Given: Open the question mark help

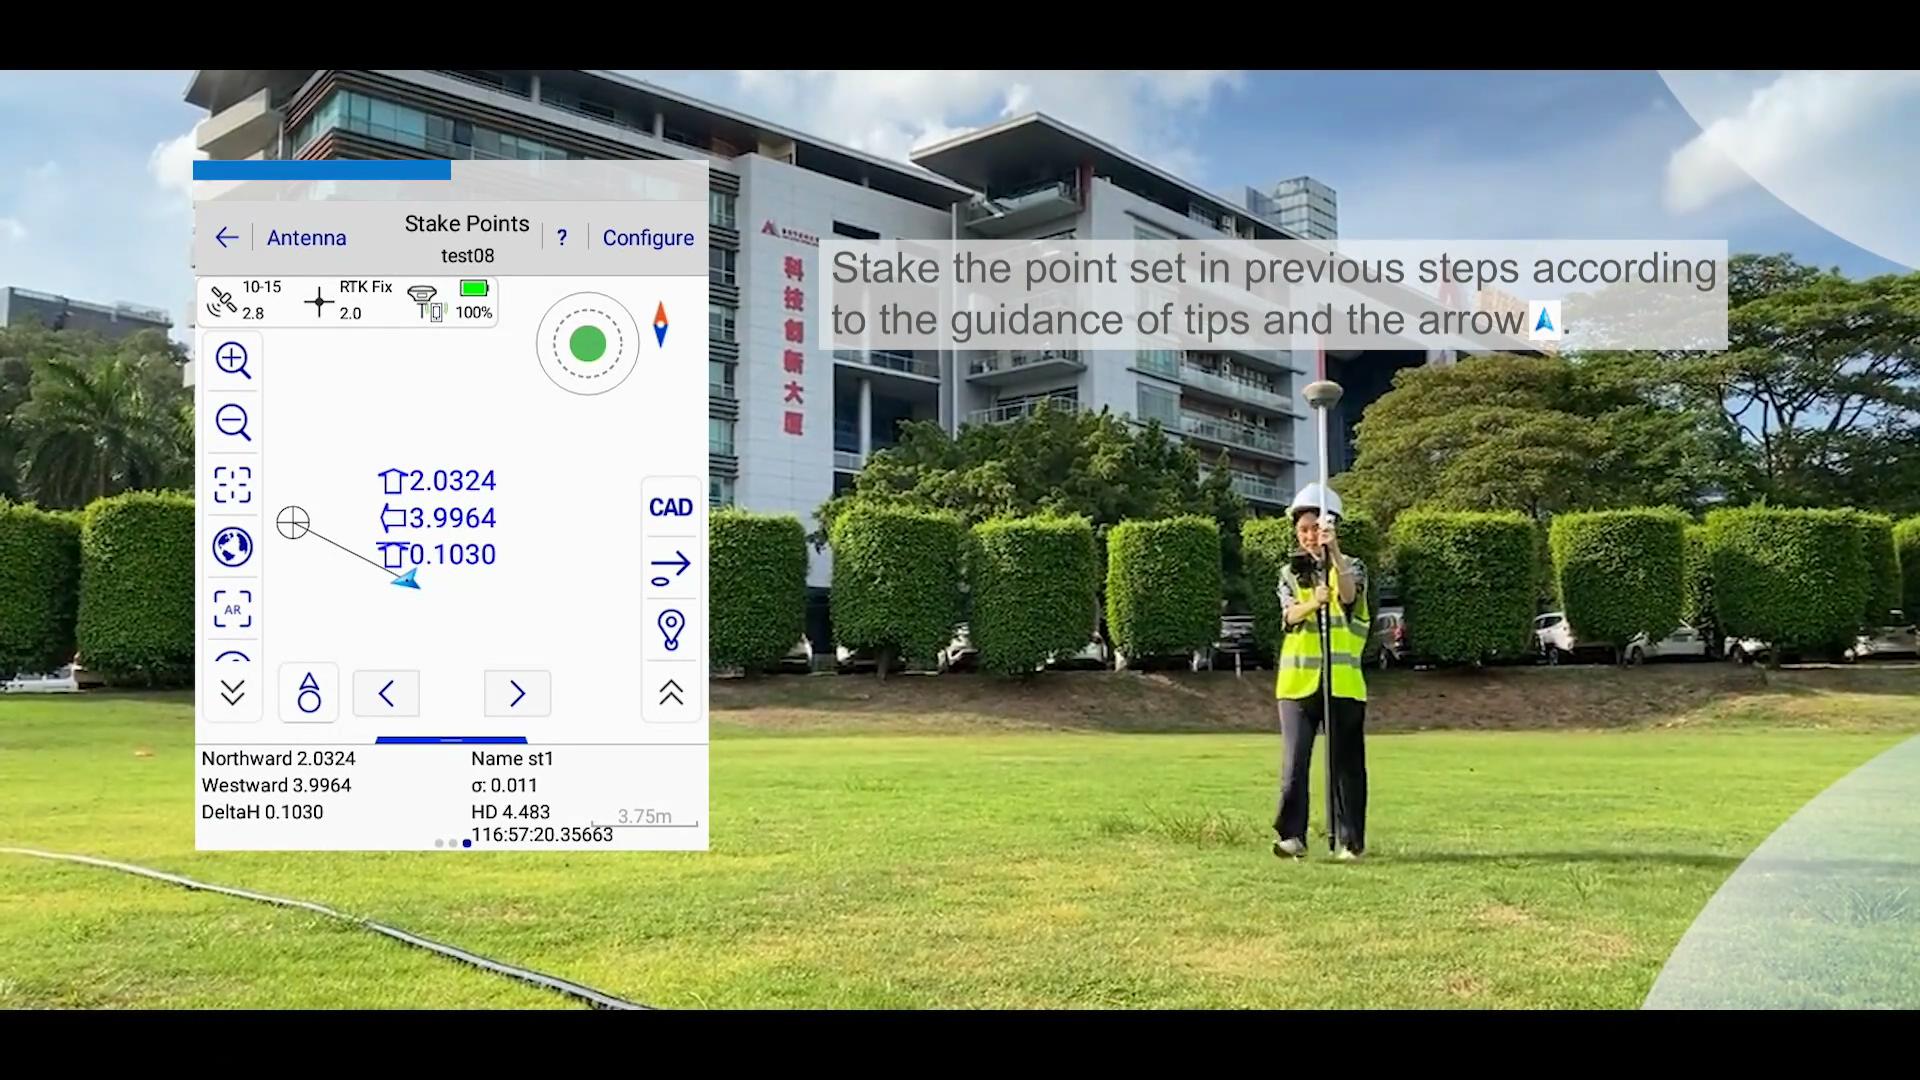Looking at the screenshot, I should (x=562, y=238).
